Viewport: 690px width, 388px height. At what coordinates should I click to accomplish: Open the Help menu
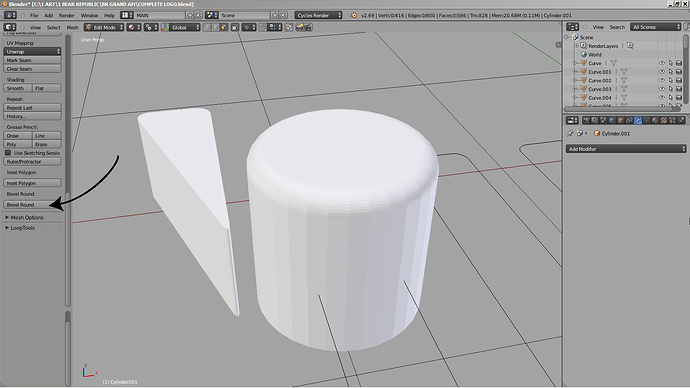[109, 15]
